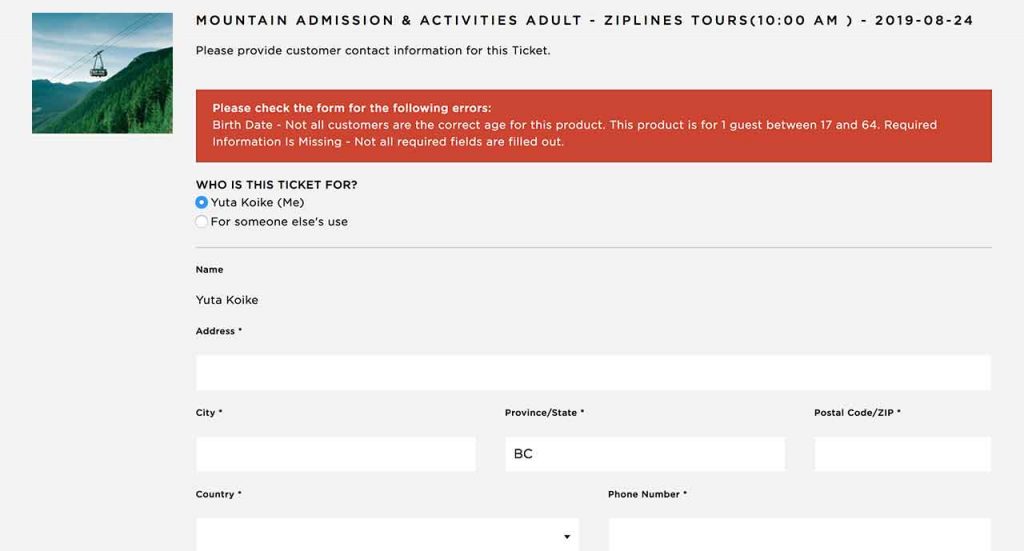Click the customer contact information instruction text
Viewport: 1024px width, 551px height.
pyautogui.click(x=373, y=50)
